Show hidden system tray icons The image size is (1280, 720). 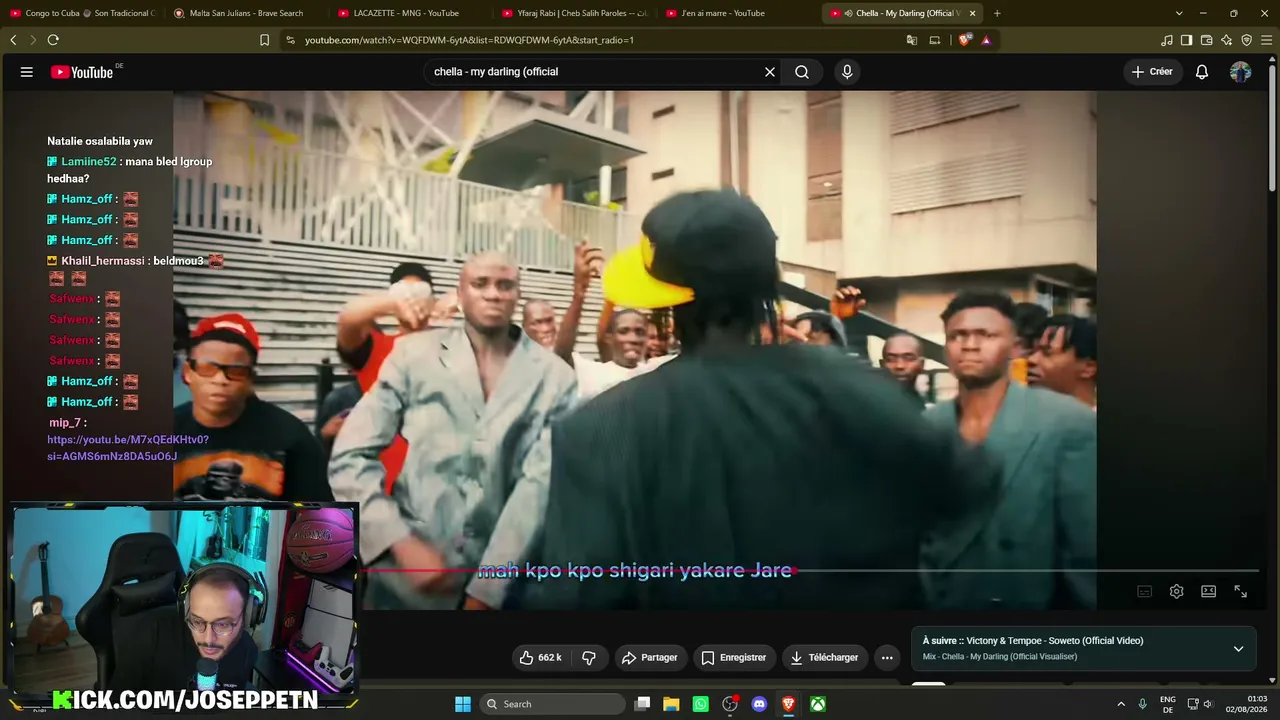click(x=1121, y=704)
